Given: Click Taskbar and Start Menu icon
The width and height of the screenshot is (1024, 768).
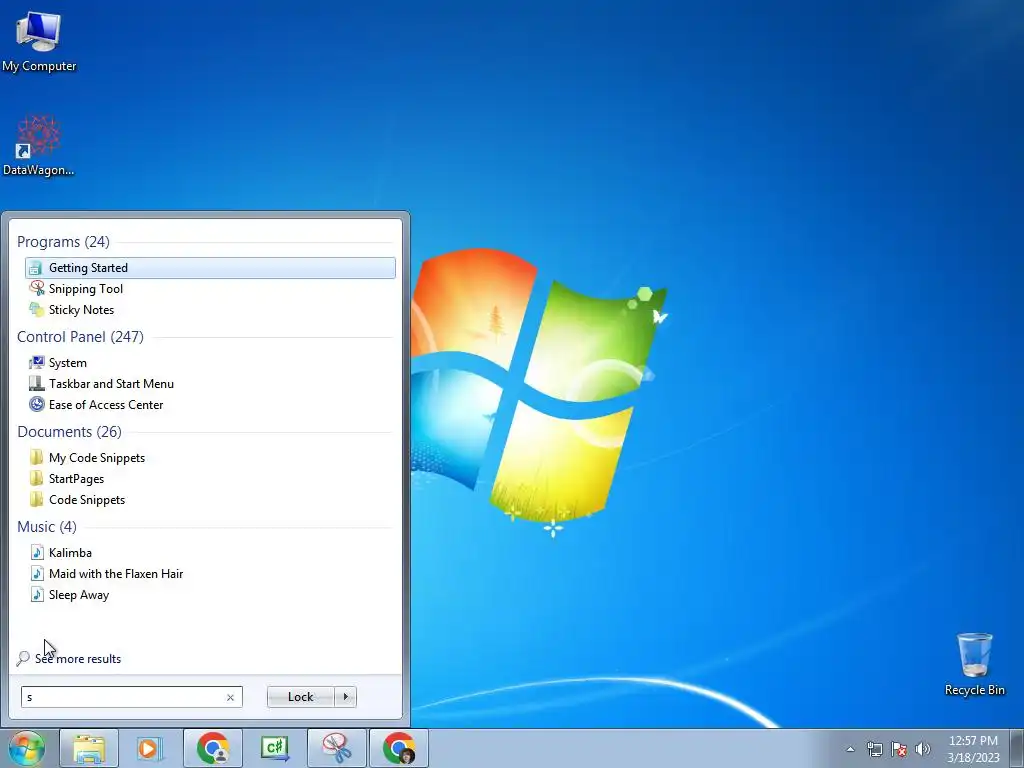Looking at the screenshot, I should pyautogui.click(x=37, y=383).
